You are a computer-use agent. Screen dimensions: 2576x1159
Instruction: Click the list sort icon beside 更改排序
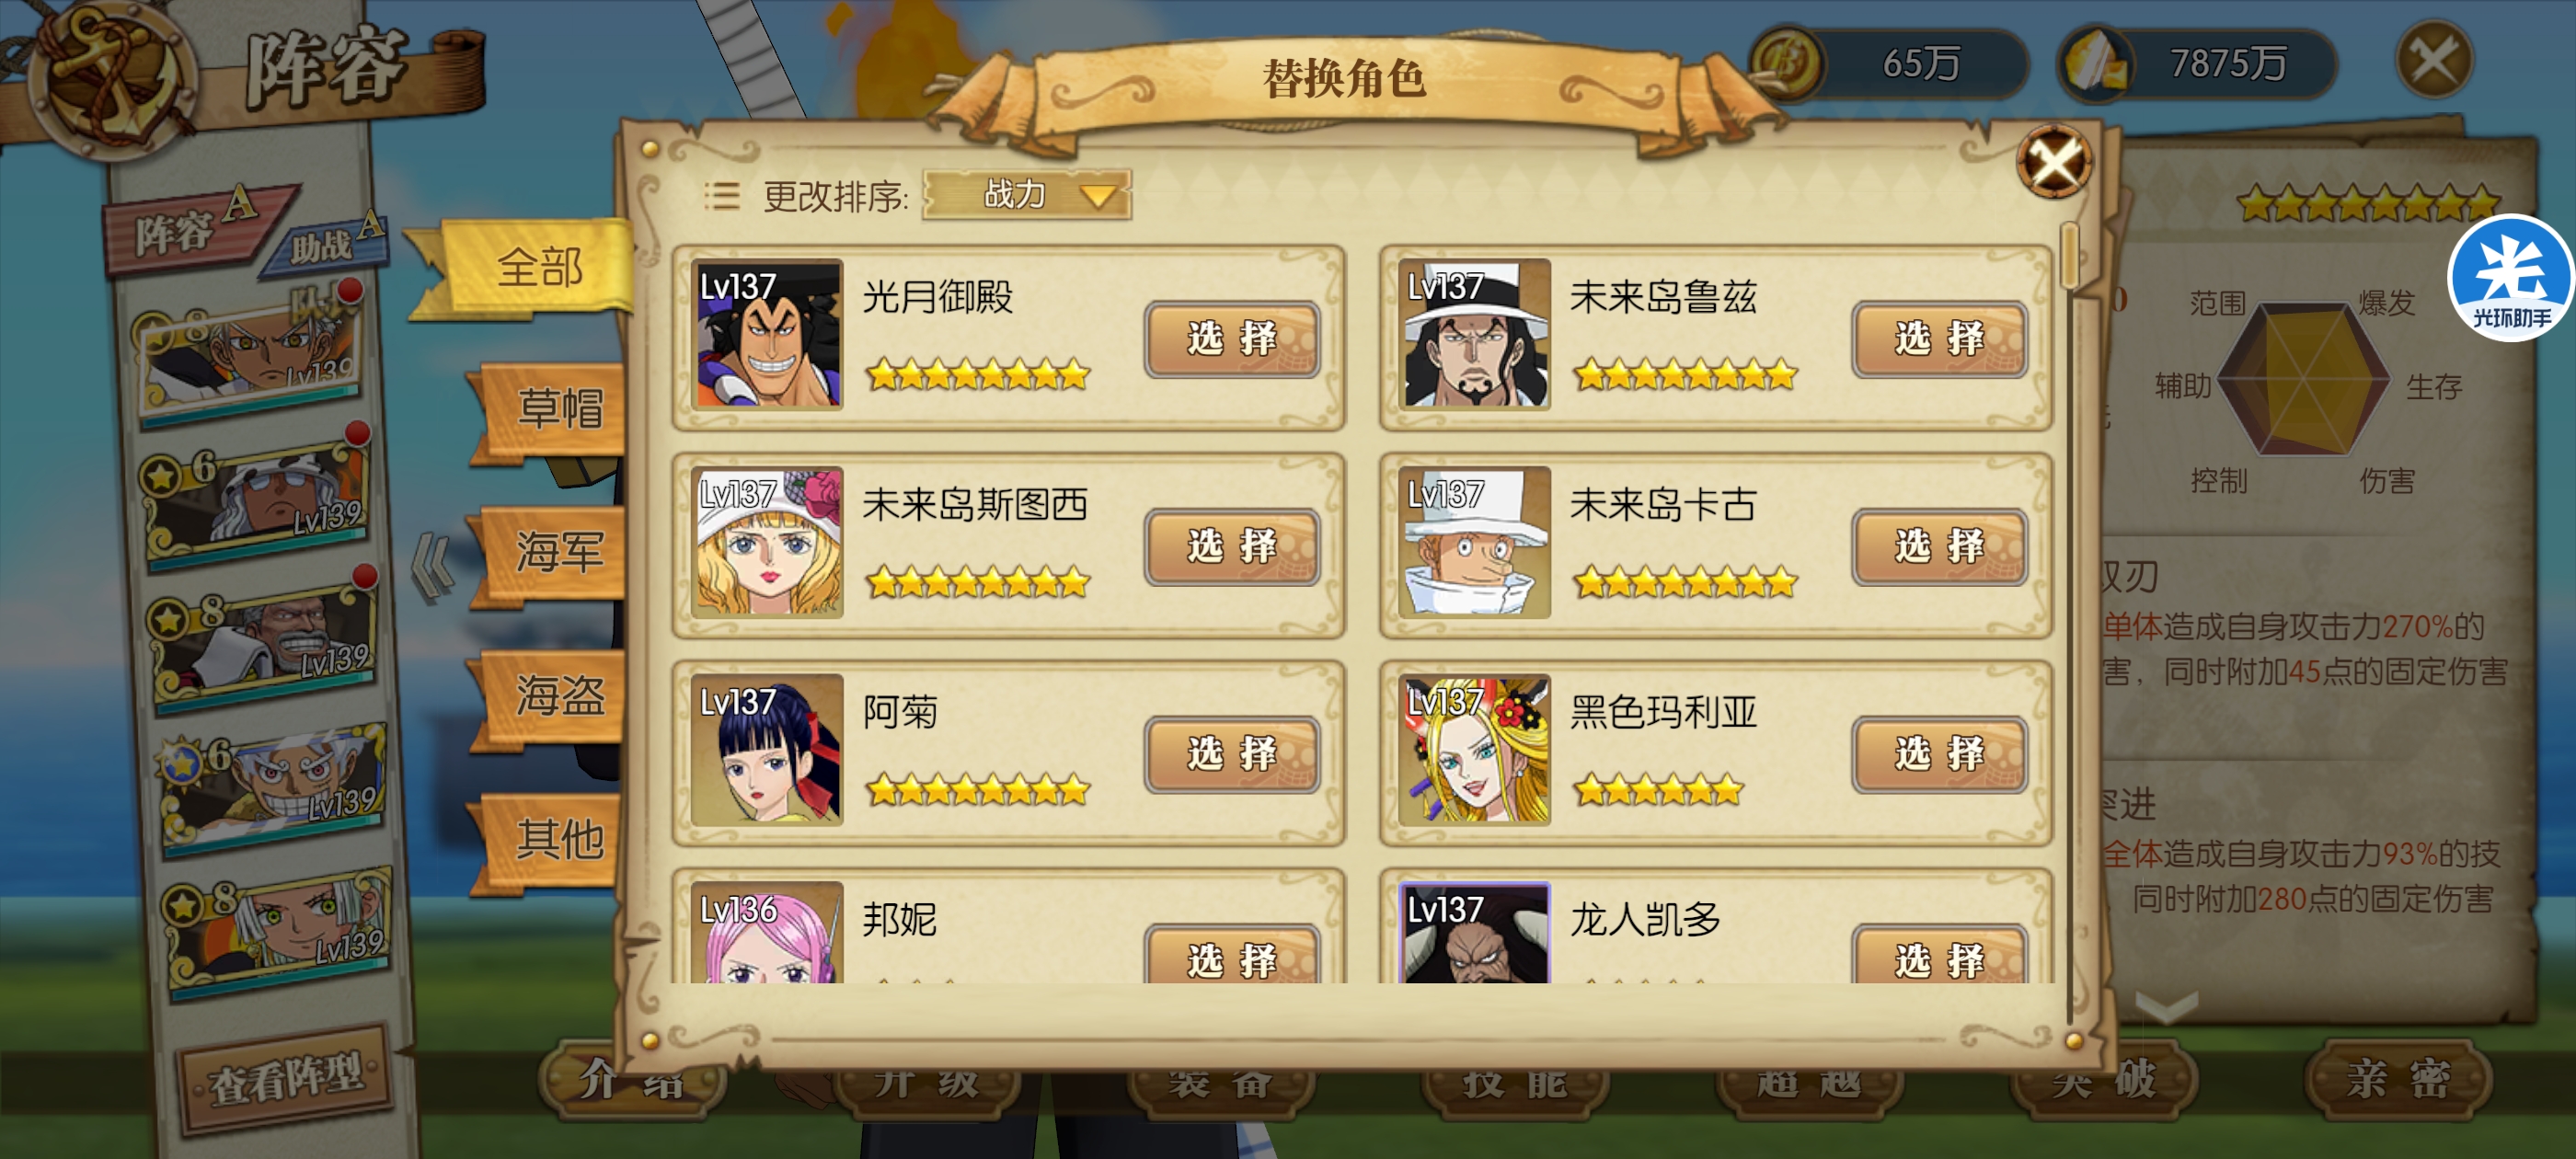(721, 195)
